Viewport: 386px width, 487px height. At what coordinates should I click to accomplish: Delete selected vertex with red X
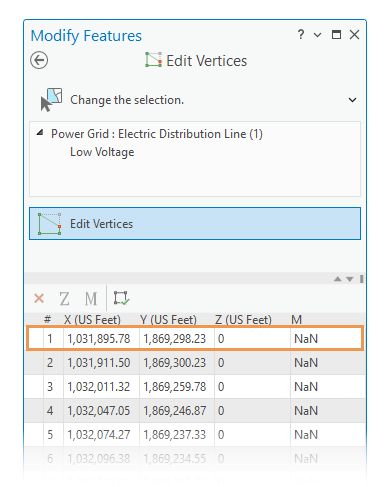pyautogui.click(x=39, y=298)
